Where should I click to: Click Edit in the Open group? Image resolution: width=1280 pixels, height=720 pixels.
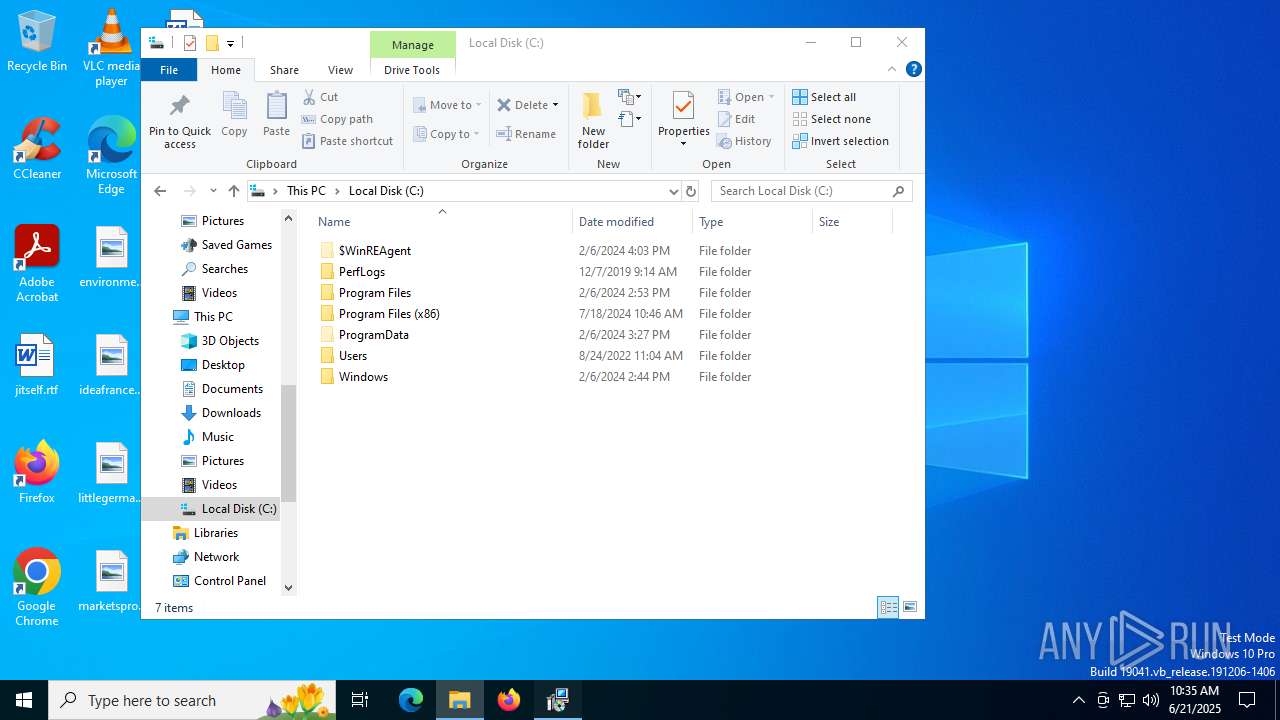(736, 119)
